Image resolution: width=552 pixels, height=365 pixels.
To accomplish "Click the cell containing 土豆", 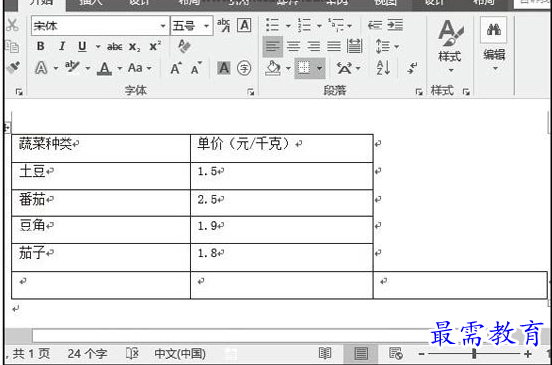I will point(101,176).
